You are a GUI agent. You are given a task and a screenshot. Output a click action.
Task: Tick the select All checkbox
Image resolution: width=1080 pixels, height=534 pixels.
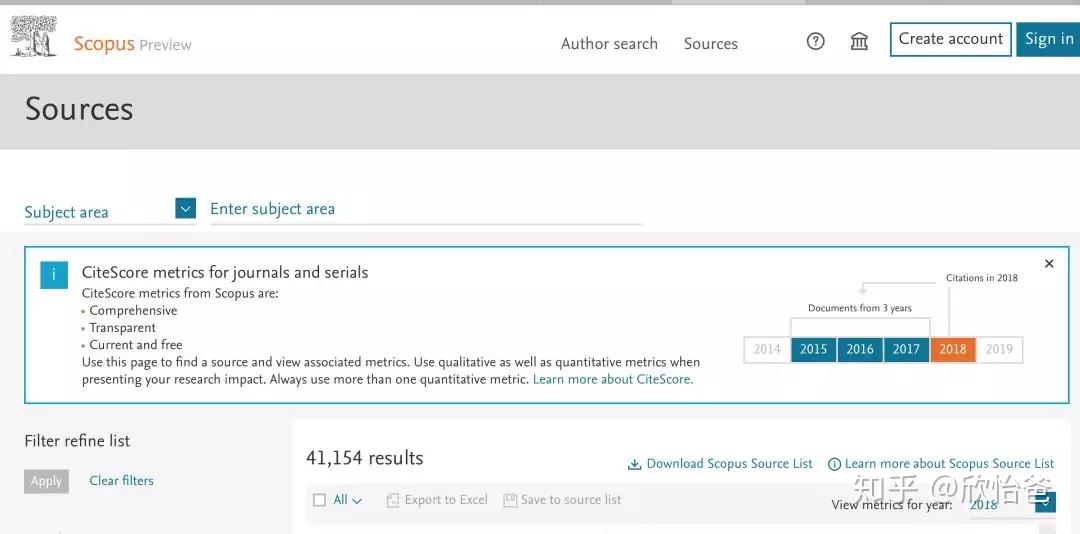(319, 500)
